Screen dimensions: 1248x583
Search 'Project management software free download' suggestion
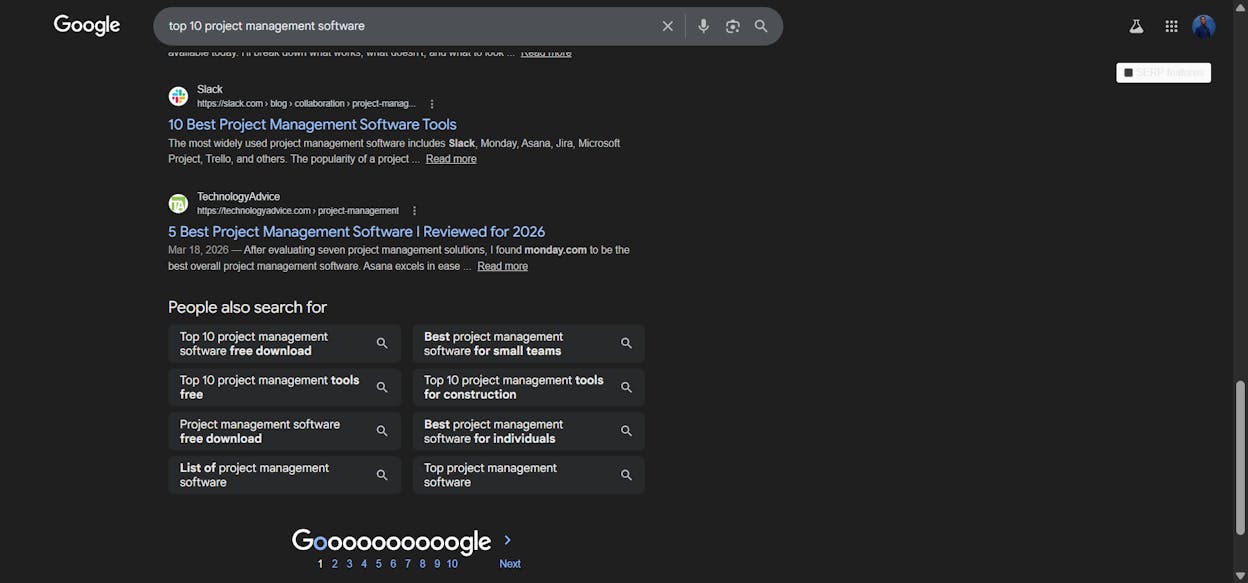pos(284,431)
